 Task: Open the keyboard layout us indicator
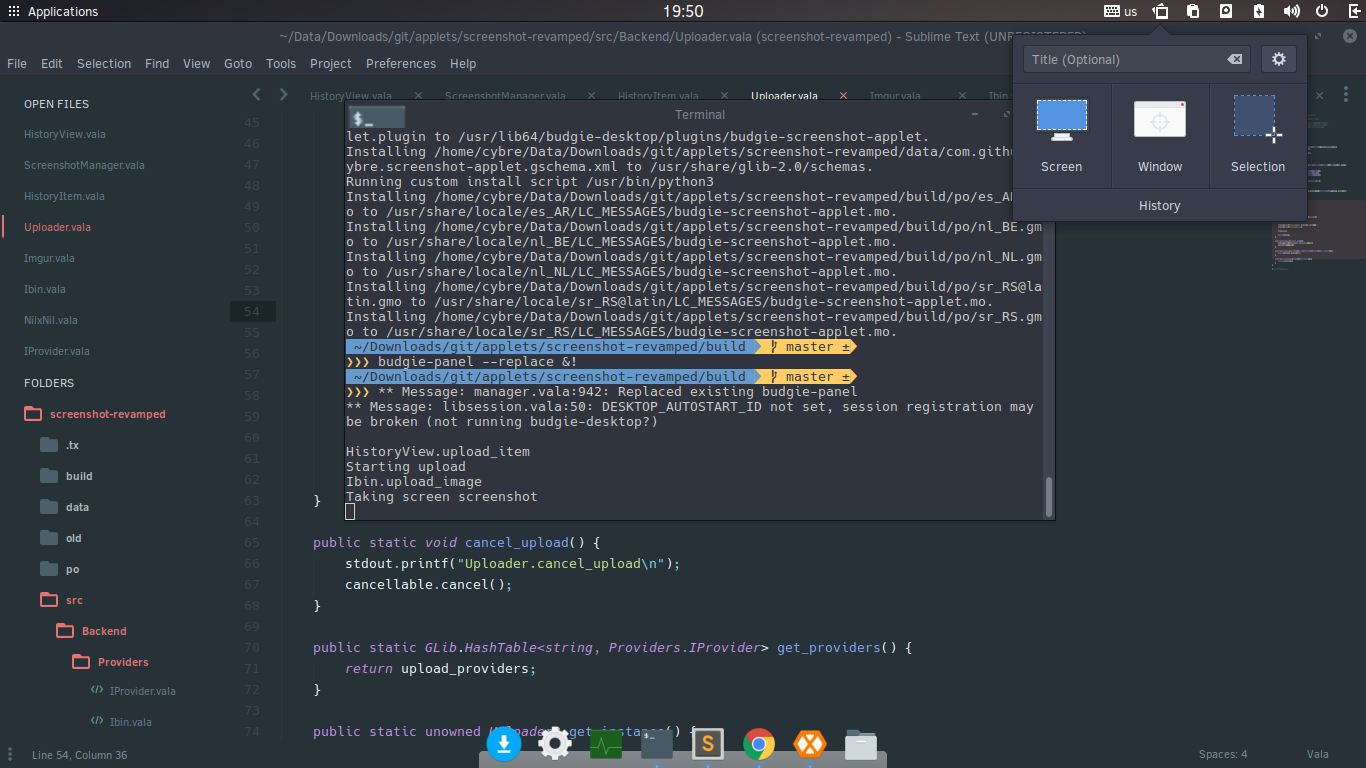(x=1120, y=12)
